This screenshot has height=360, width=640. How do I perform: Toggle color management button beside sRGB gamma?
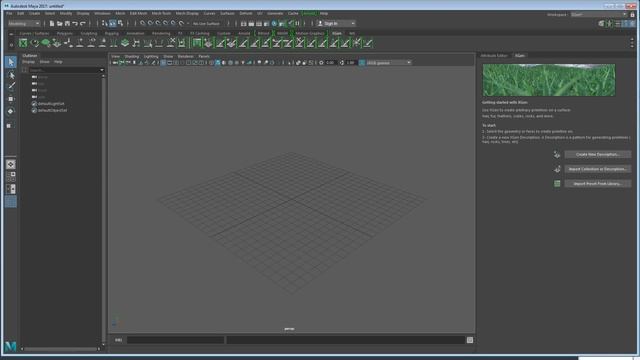click(362, 63)
